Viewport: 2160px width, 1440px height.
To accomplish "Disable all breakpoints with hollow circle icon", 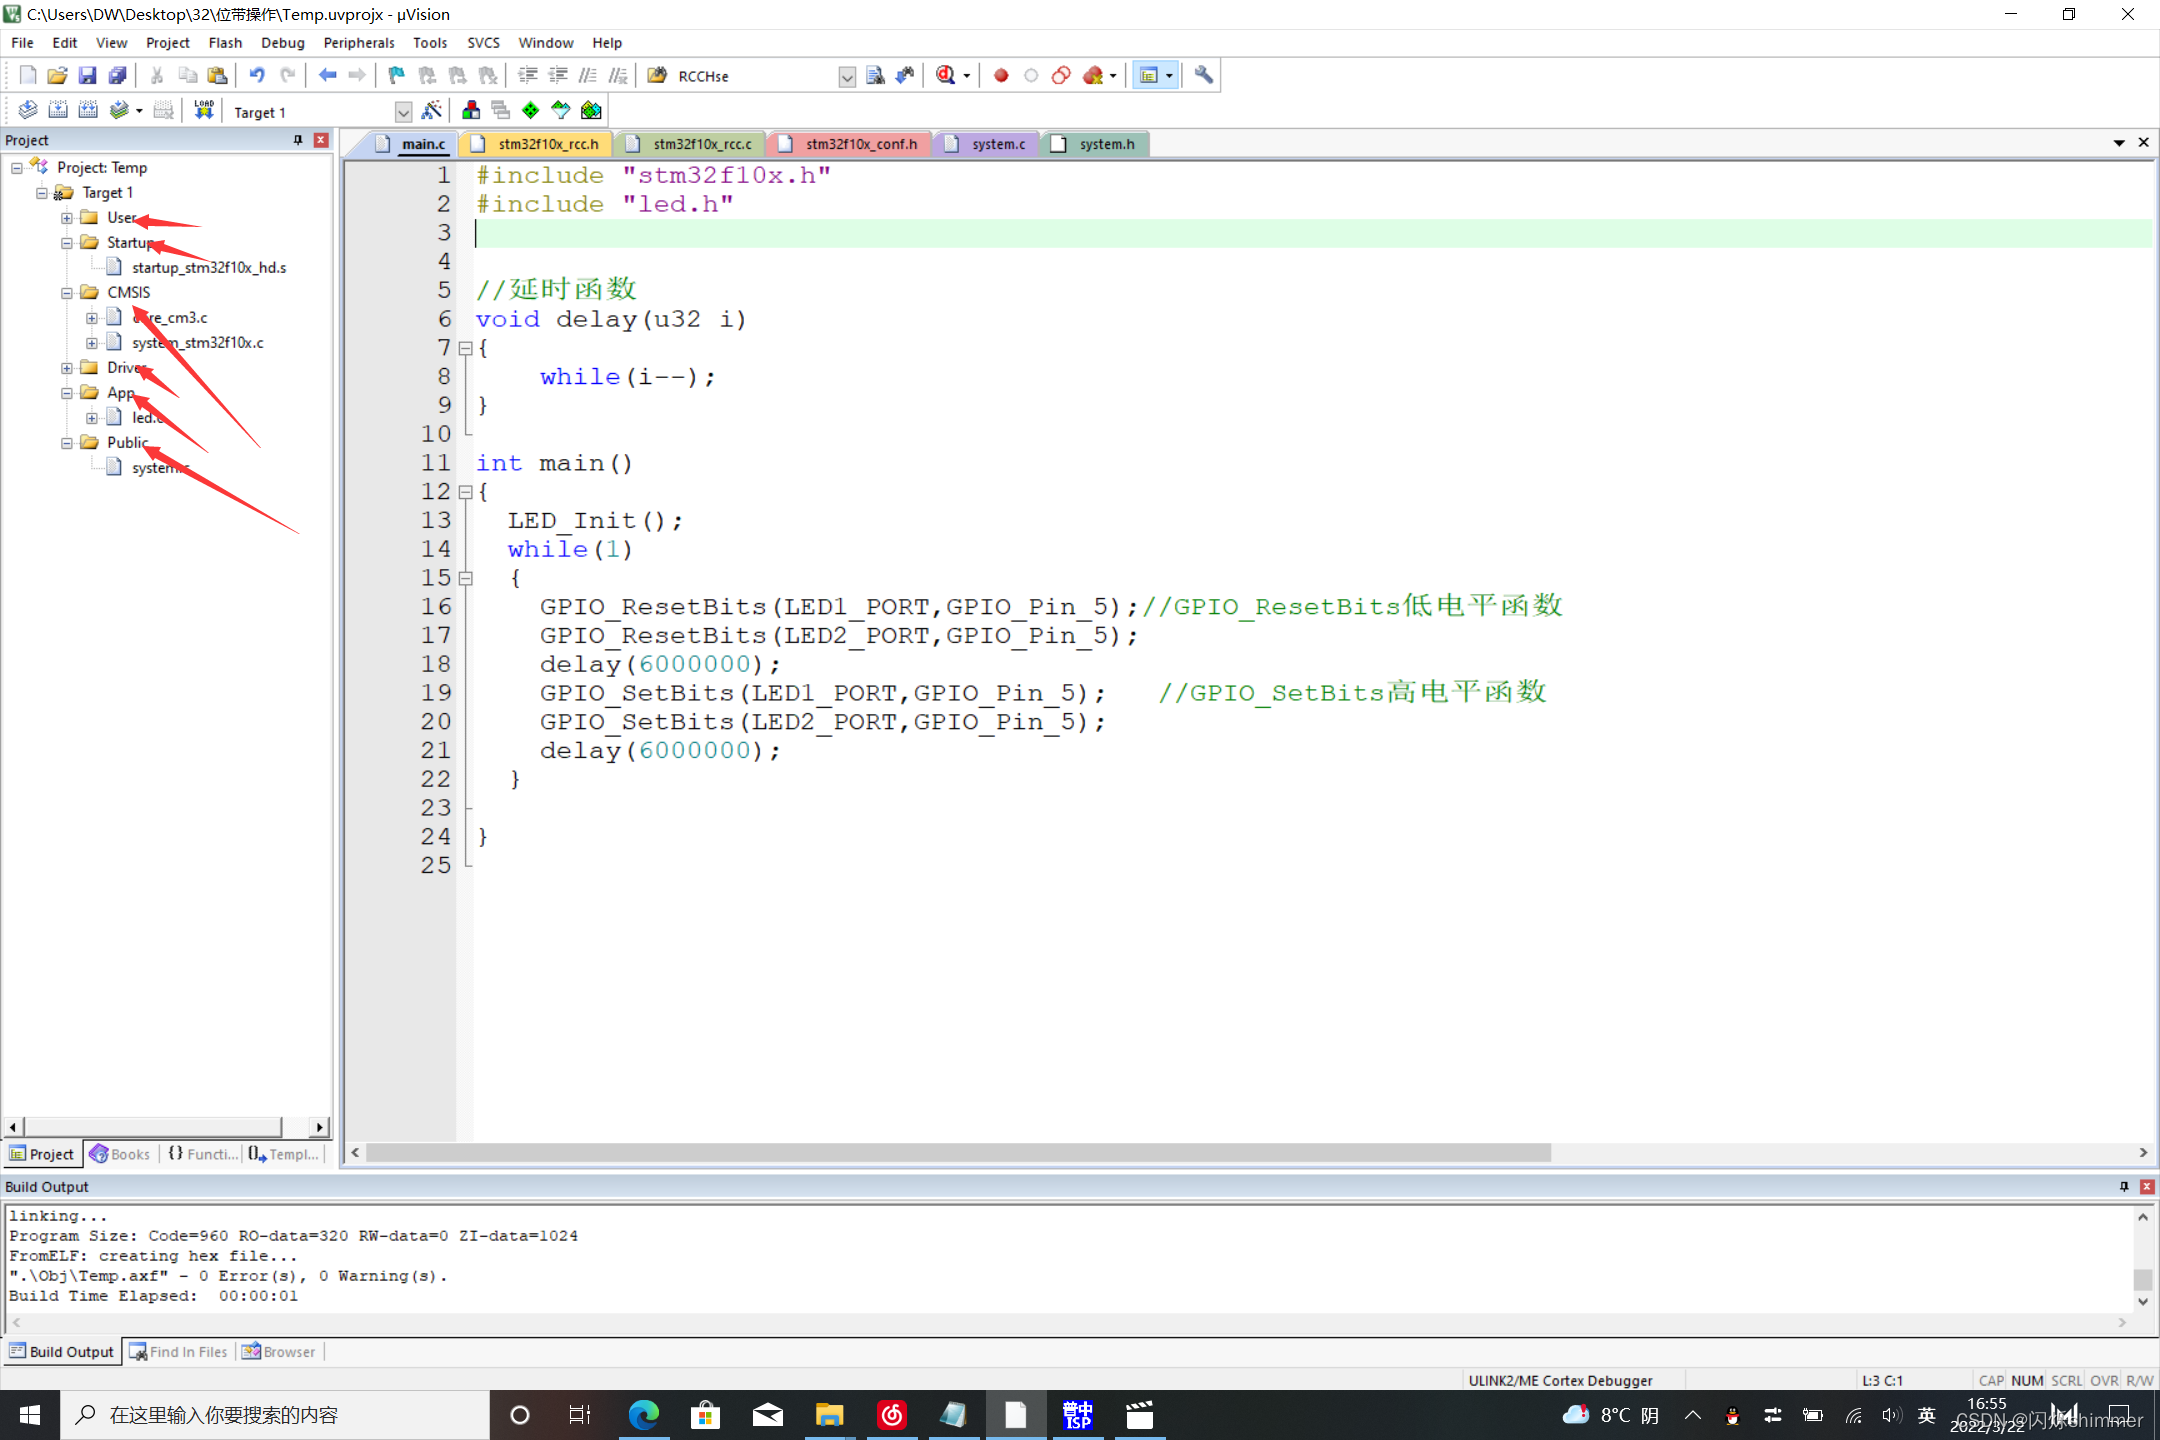I will point(1031,75).
